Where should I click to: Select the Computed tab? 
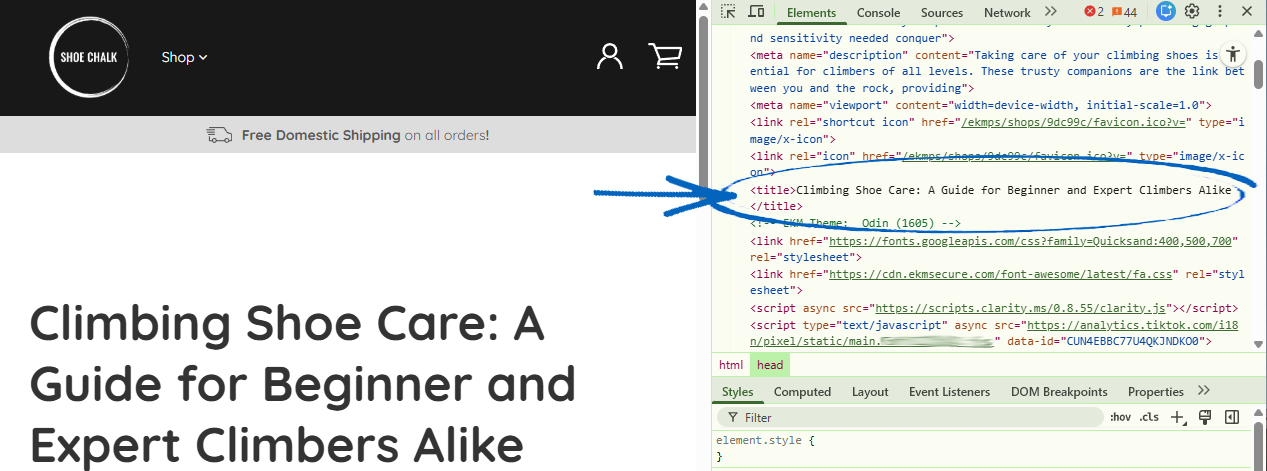pos(802,392)
